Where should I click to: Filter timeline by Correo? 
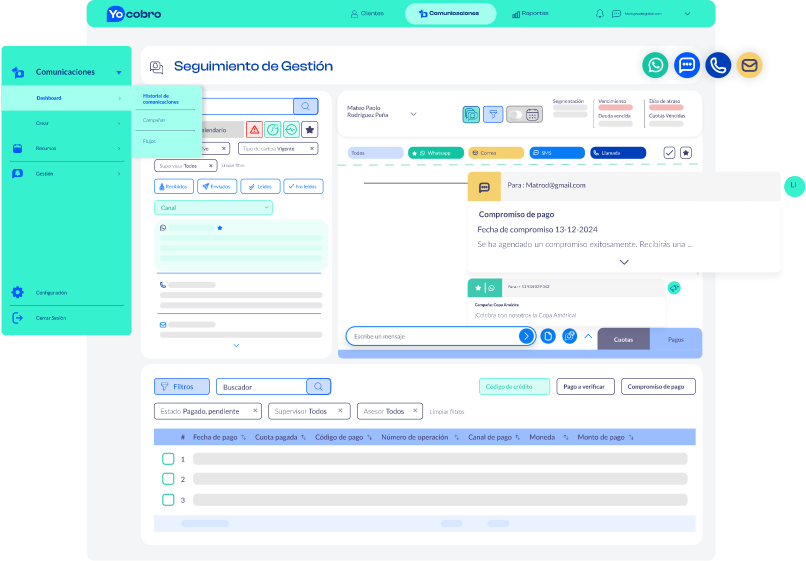496,153
